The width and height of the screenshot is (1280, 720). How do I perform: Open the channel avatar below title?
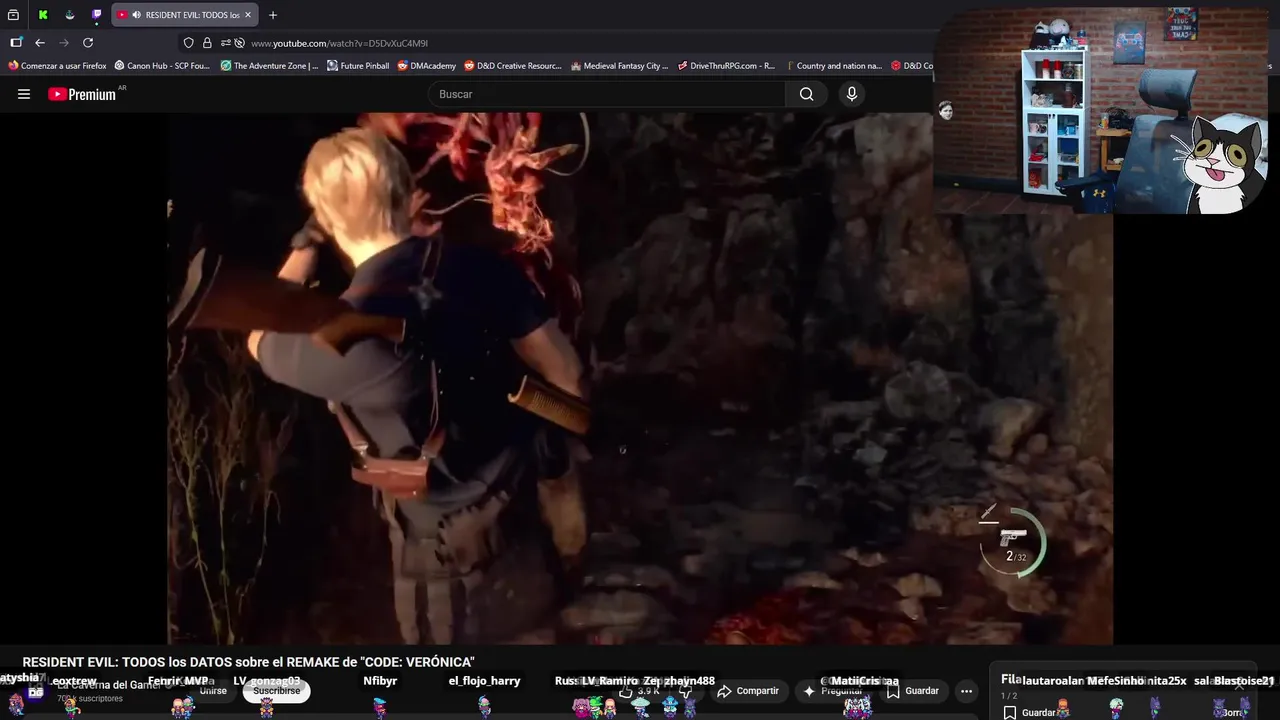(36, 691)
